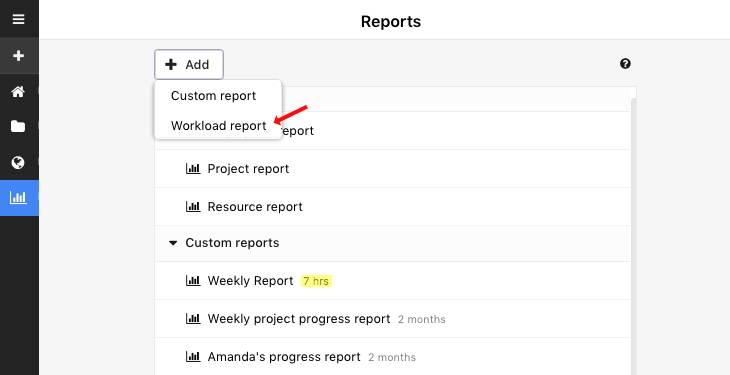Open the folder icon in sidebar
This screenshot has width=730, height=375.
pos(18,126)
